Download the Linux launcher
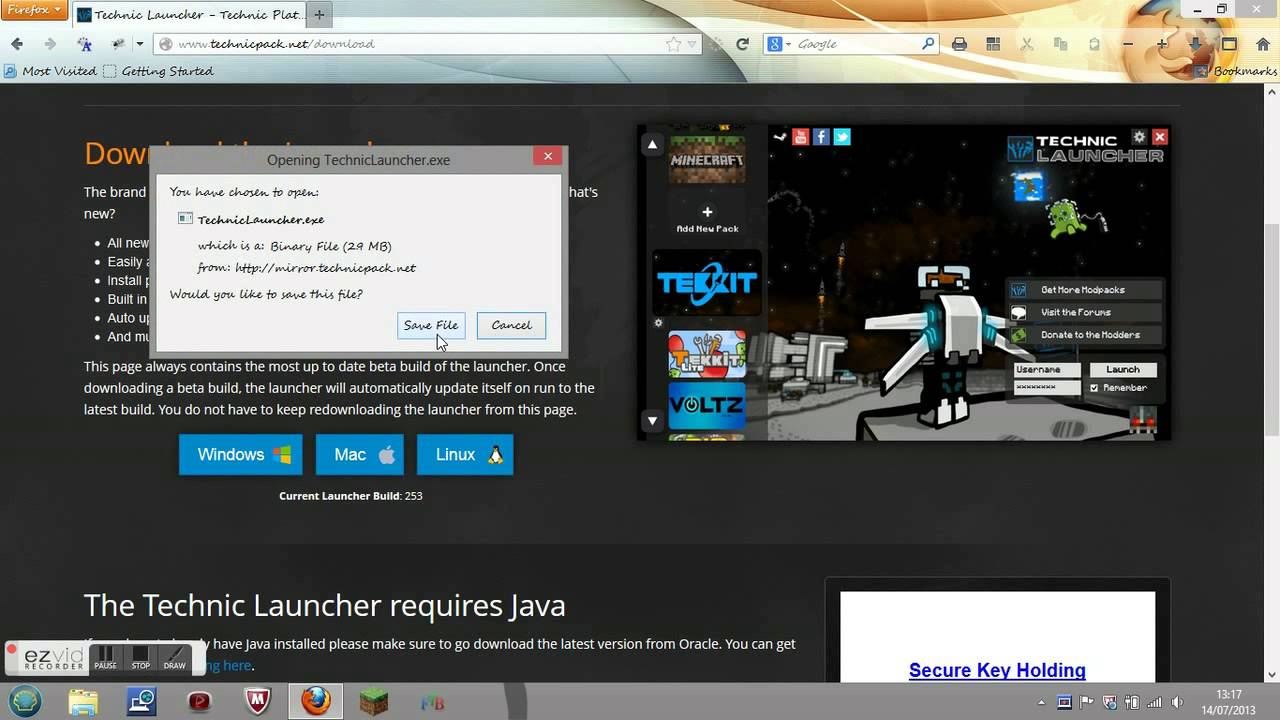This screenshot has width=1280, height=720. (x=465, y=455)
